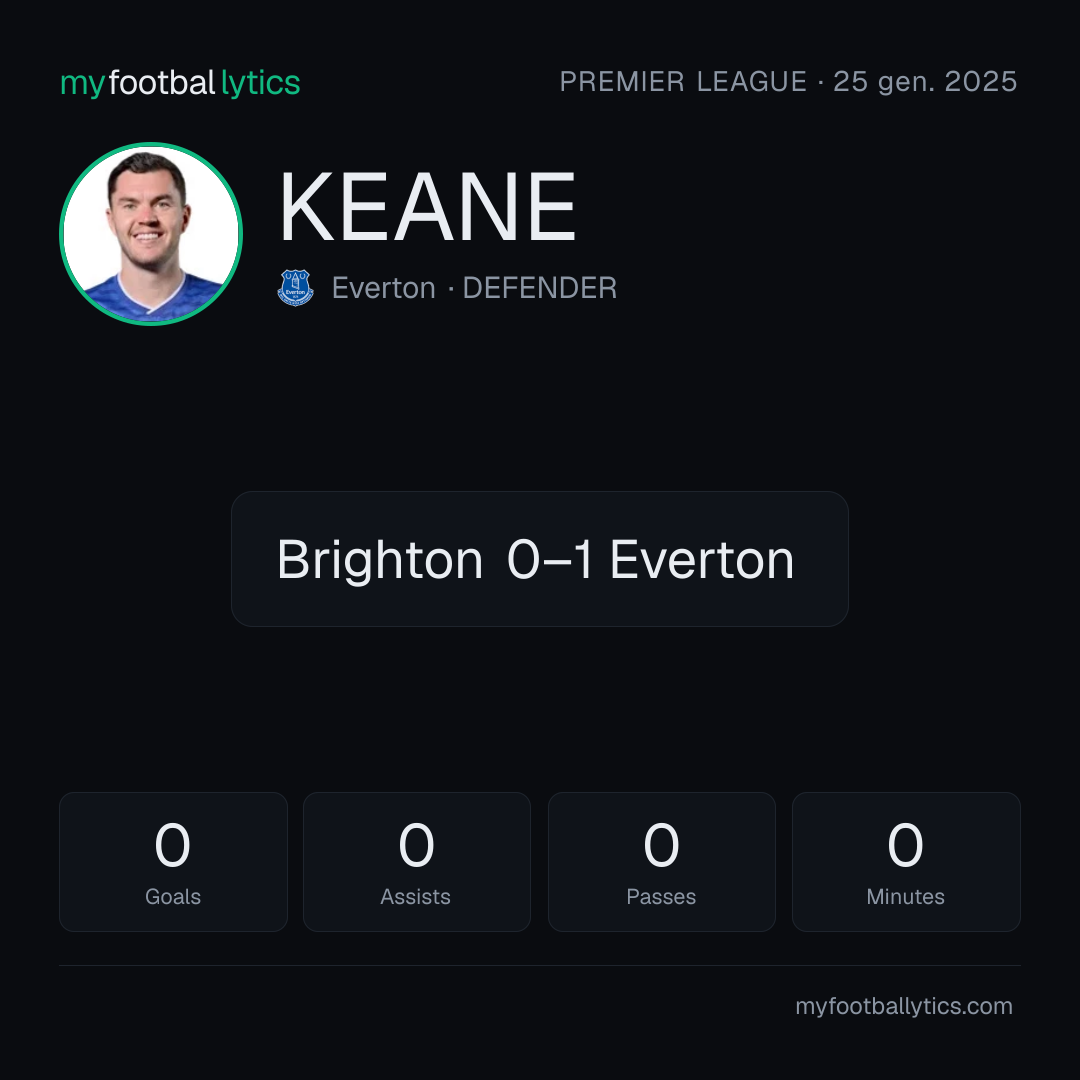Screen dimensions: 1080x1080
Task: Select the Minutes stat card
Action: point(906,862)
